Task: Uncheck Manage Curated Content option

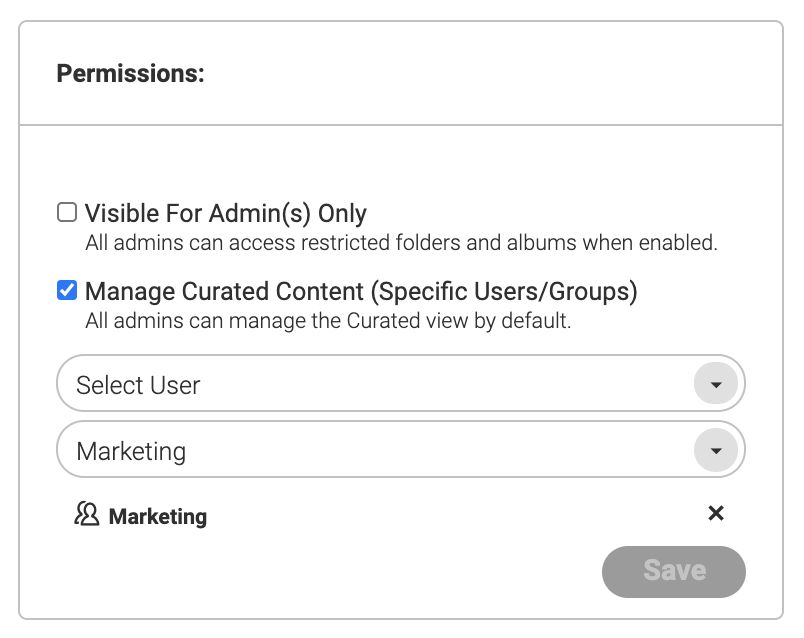Action: [x=67, y=290]
